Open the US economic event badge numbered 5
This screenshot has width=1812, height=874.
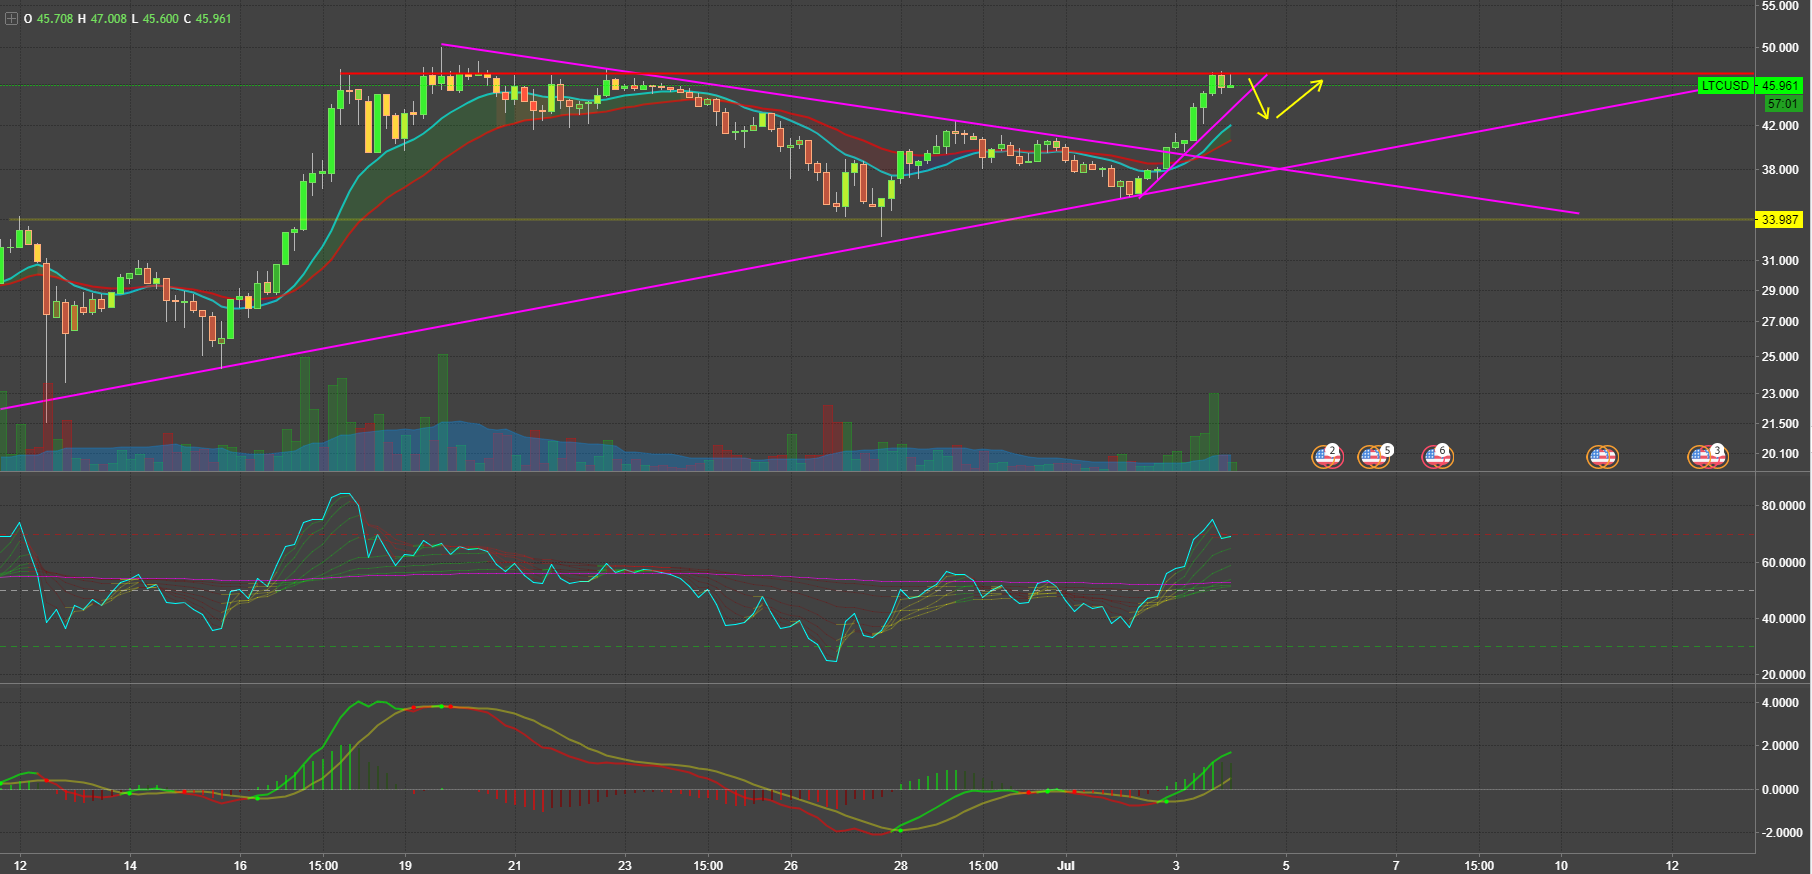[x=1373, y=456]
